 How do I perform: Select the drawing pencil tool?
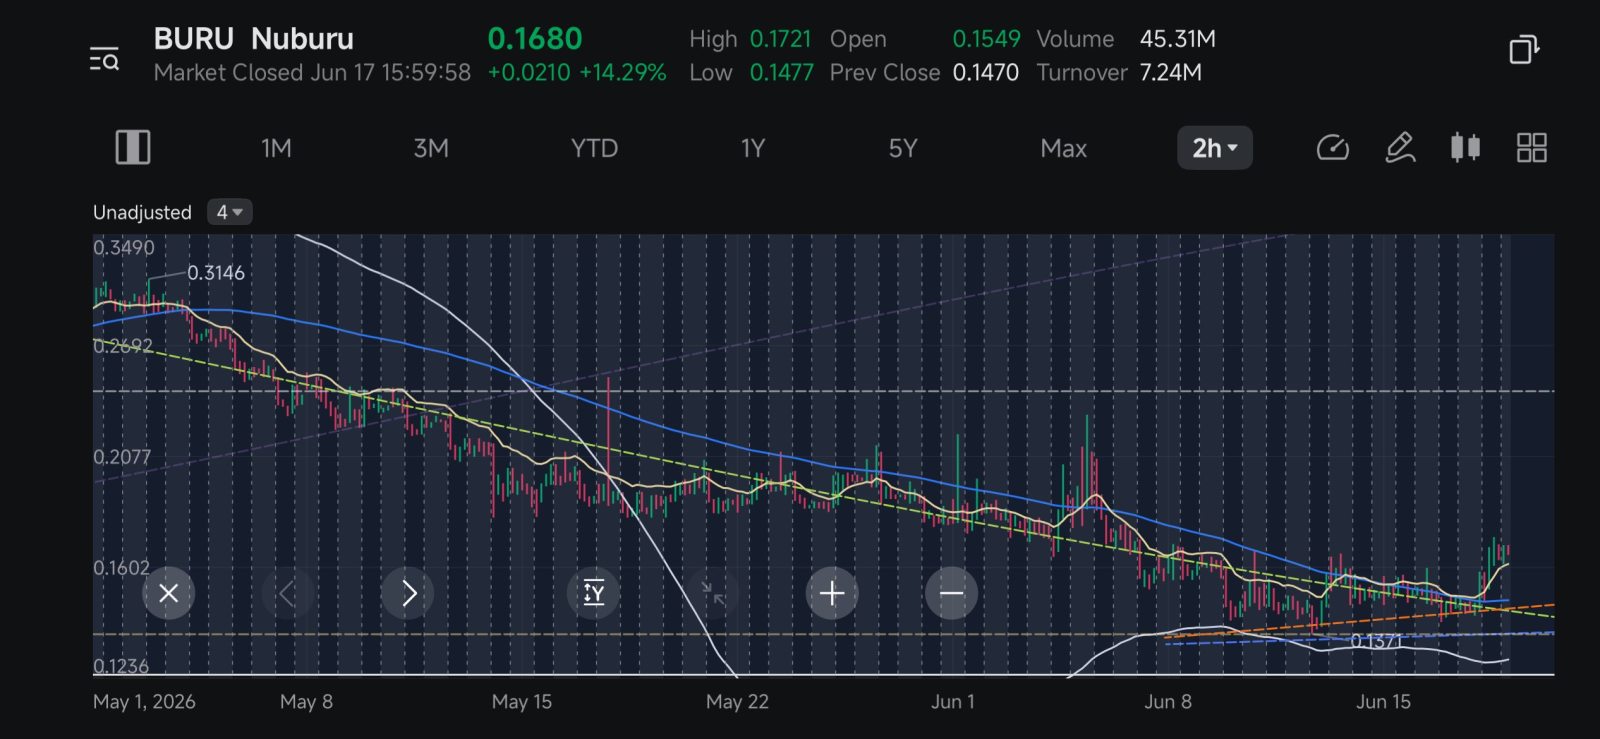click(x=1400, y=148)
